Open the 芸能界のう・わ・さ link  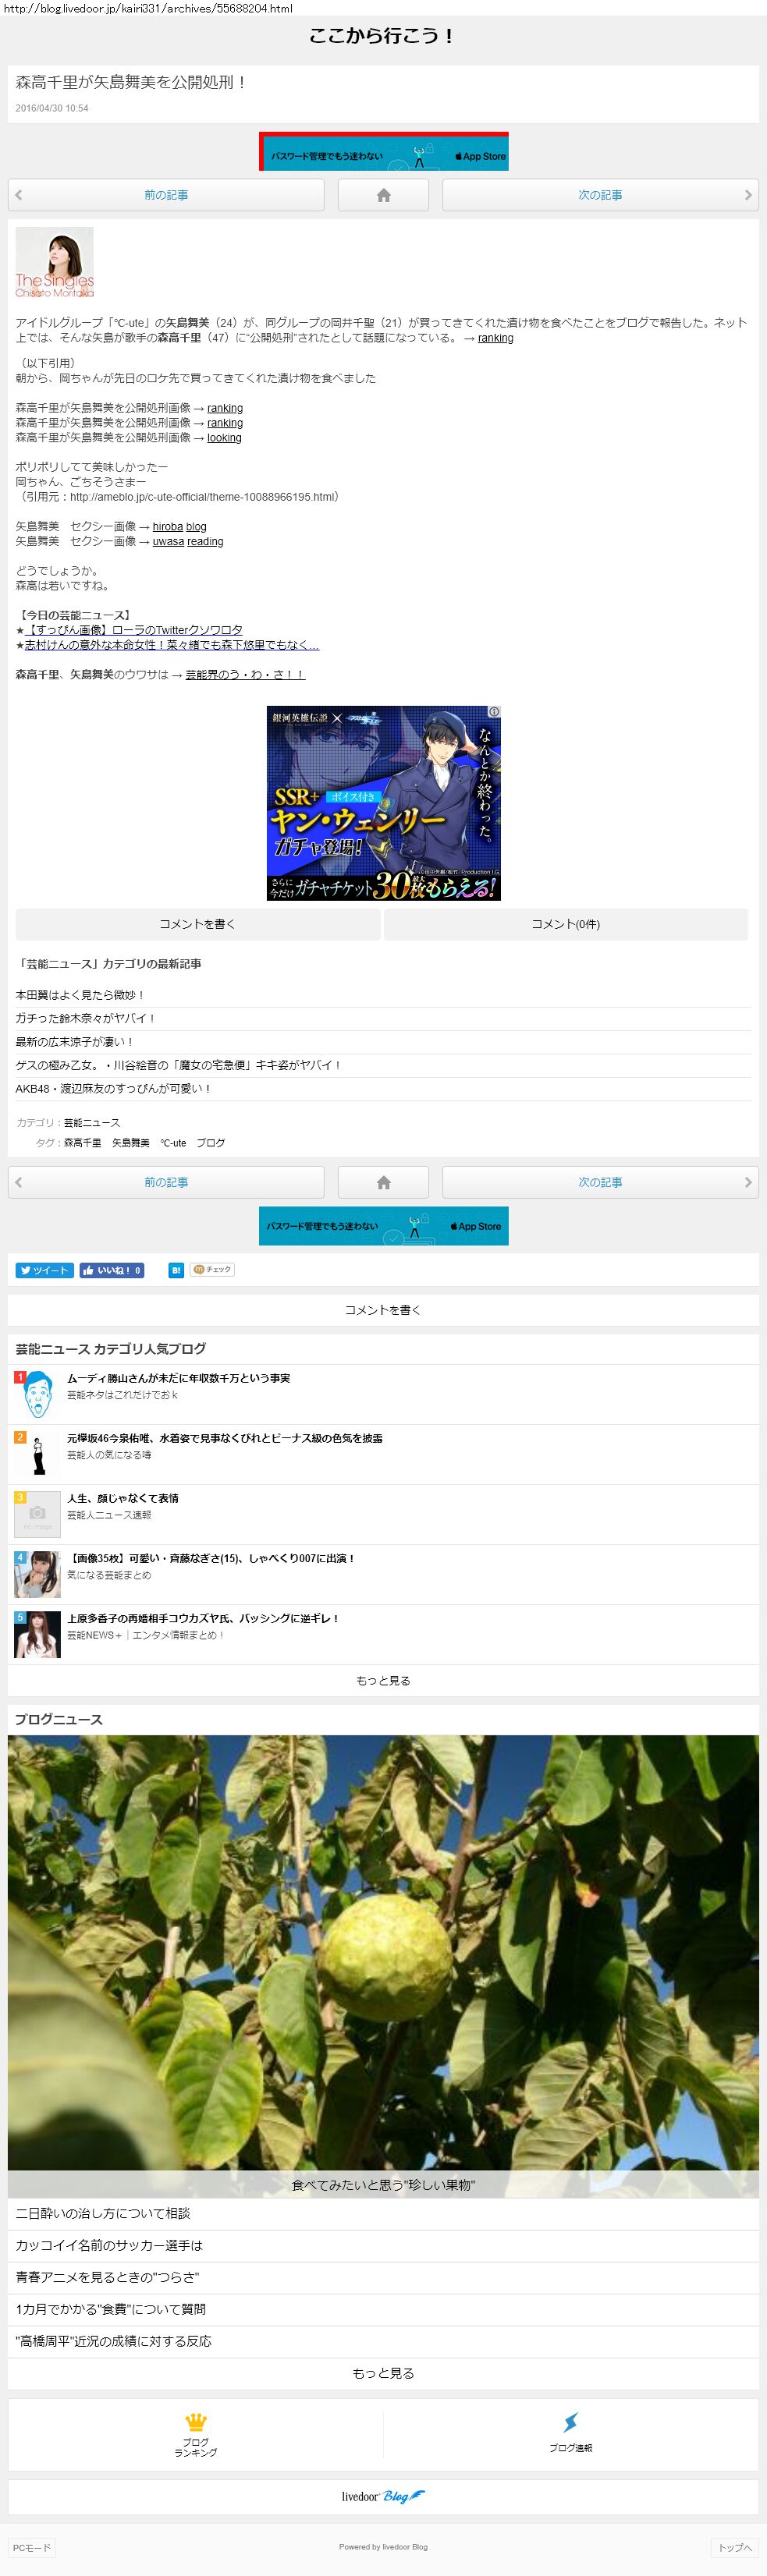click(245, 675)
